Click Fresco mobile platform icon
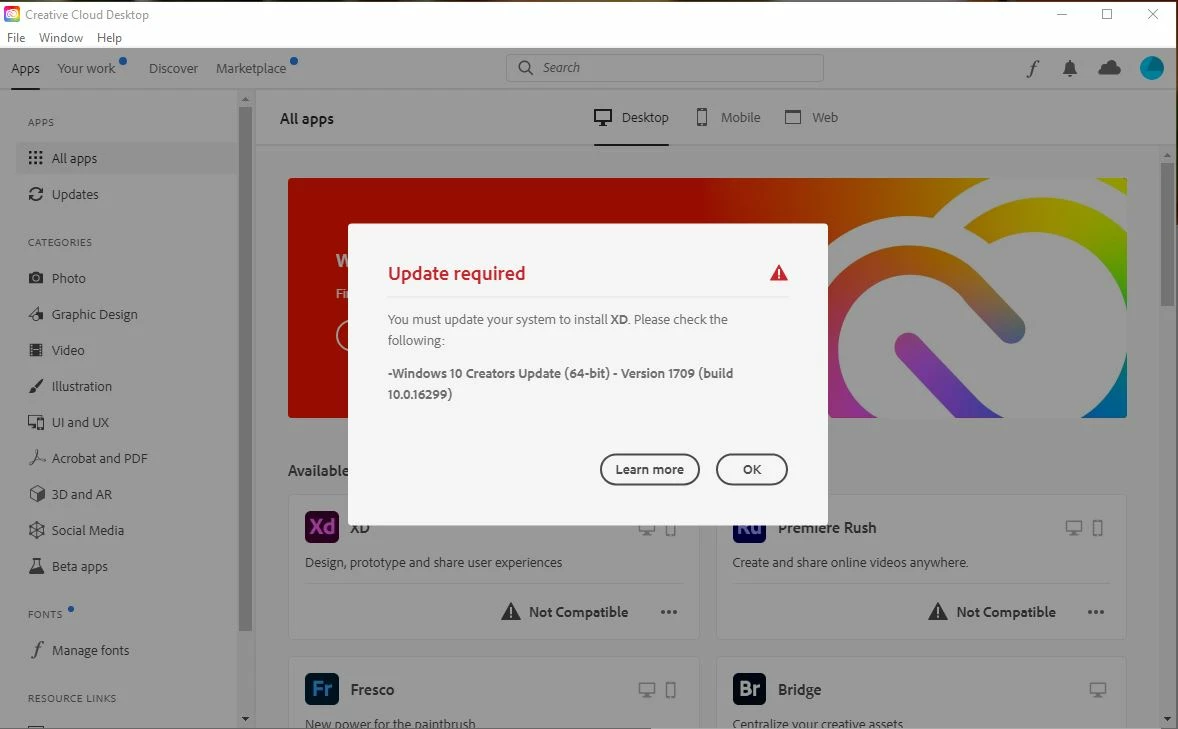Viewport: 1178px width, 729px height. tap(671, 689)
